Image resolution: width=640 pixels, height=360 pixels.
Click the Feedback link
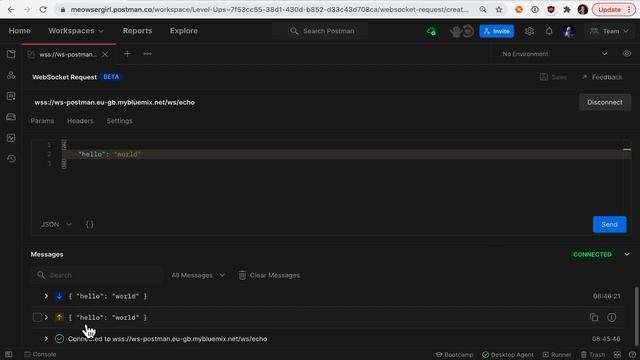(602, 77)
